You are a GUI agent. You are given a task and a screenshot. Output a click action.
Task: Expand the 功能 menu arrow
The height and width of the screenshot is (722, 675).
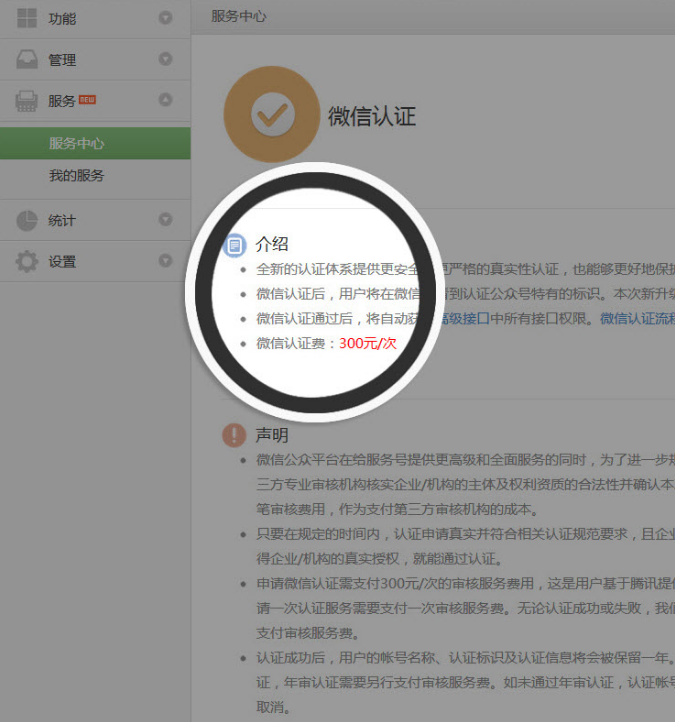tap(165, 18)
